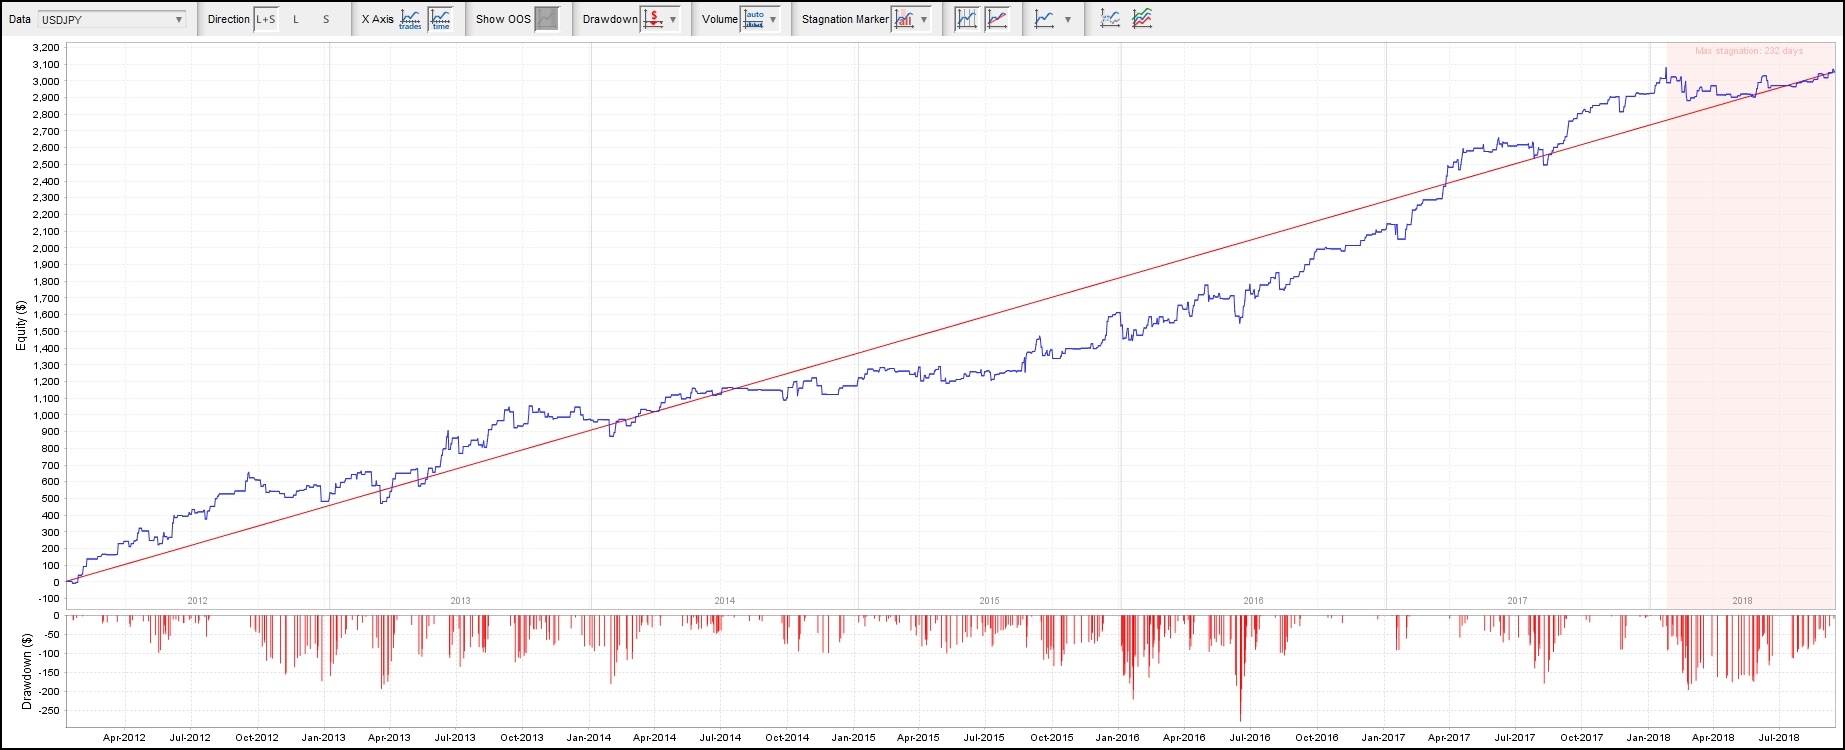Image resolution: width=1845 pixels, height=750 pixels.
Task: Click the grey faded chart icon
Action: click(1110, 19)
